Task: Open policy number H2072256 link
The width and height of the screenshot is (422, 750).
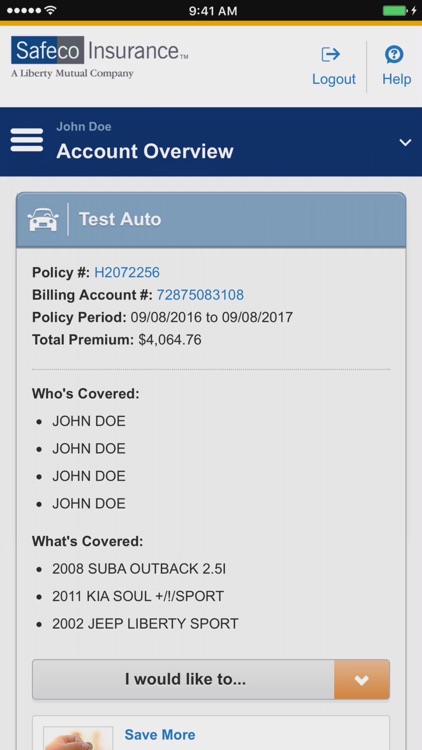Action: point(127,273)
